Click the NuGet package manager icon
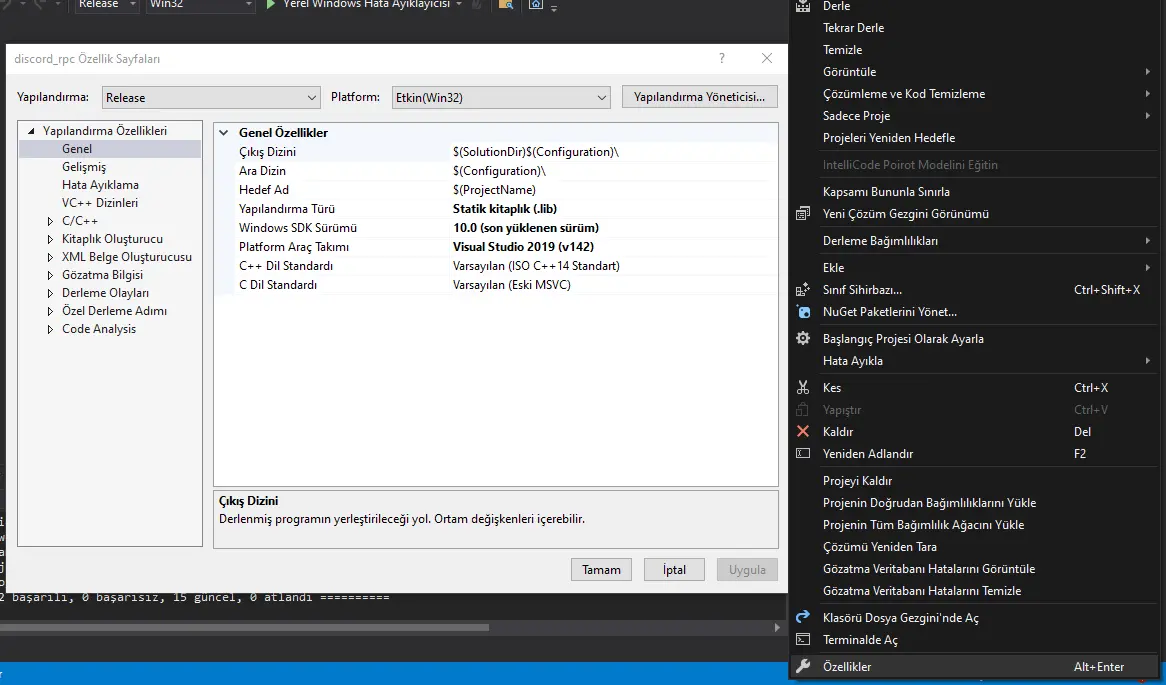Viewport: 1166px width, 685px height. pos(803,312)
